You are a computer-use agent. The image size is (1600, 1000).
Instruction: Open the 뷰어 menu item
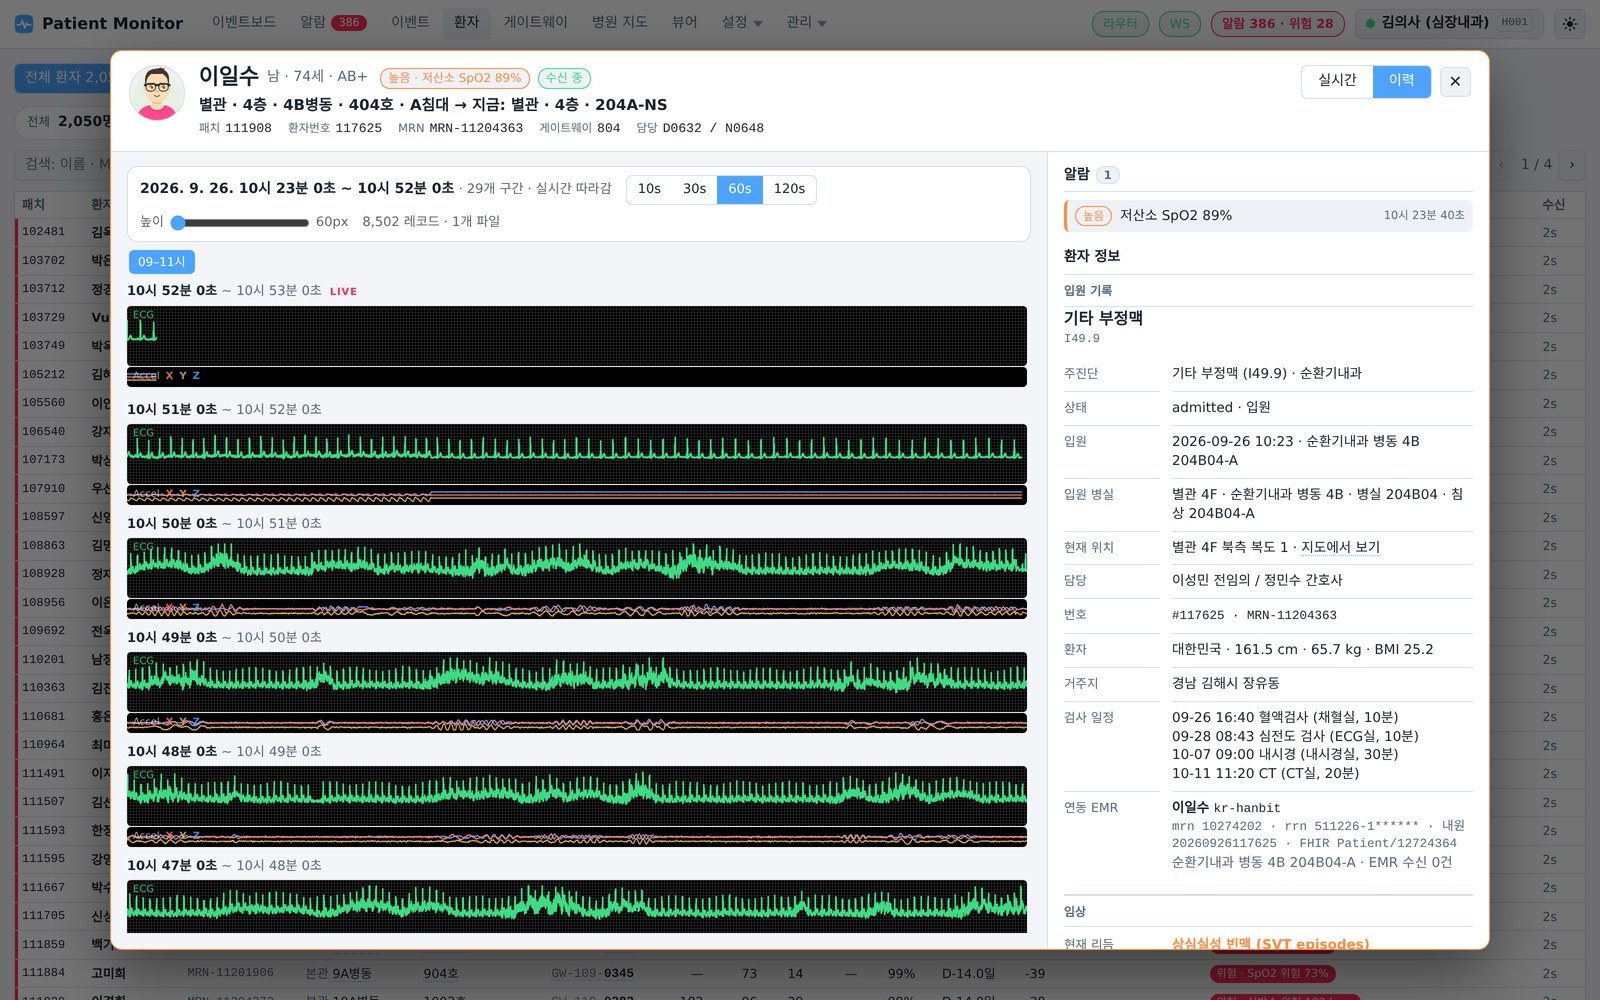(x=685, y=22)
